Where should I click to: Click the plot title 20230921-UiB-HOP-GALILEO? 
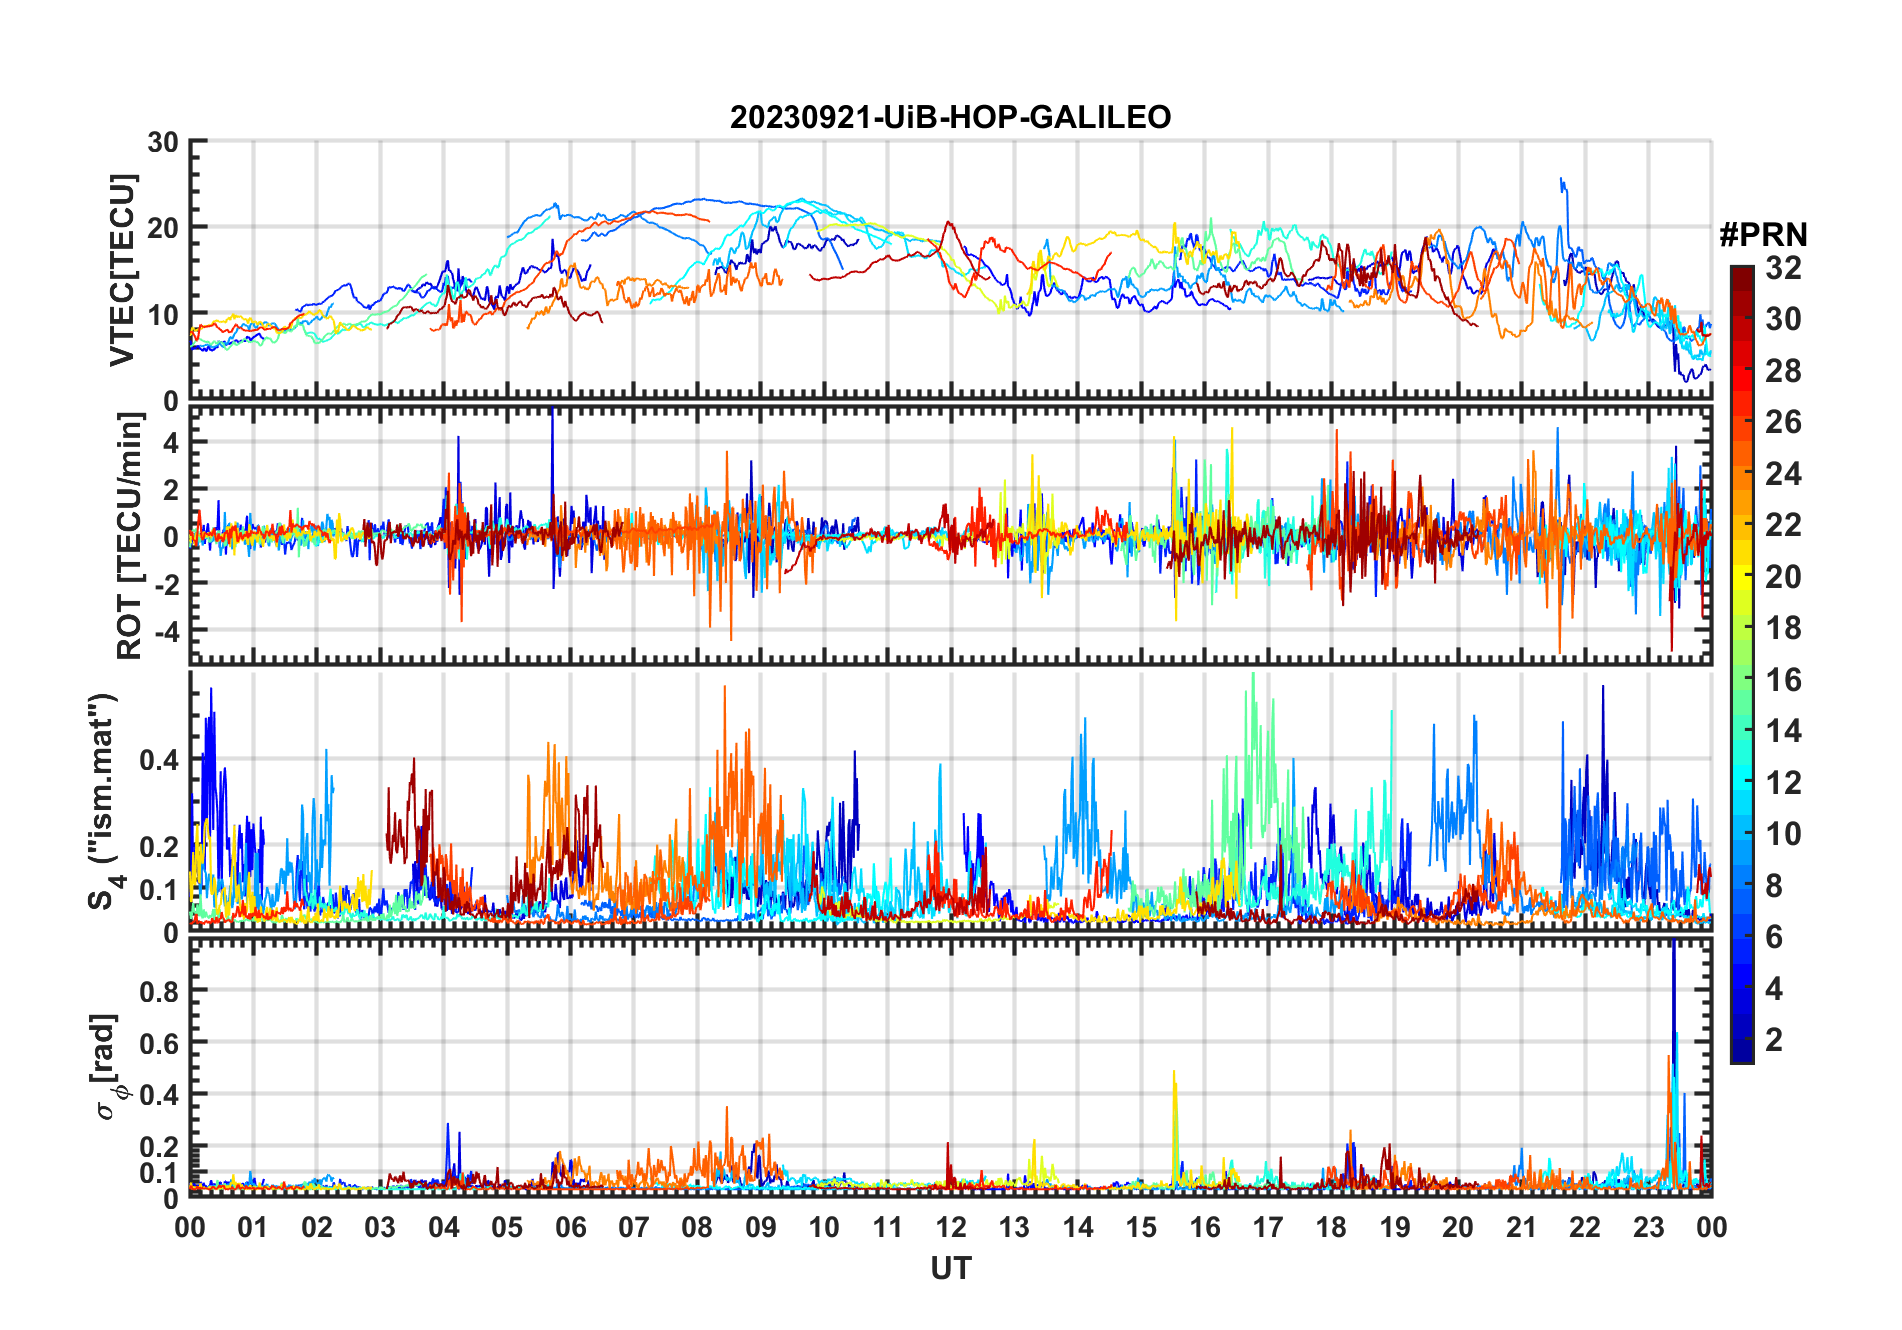[950, 118]
